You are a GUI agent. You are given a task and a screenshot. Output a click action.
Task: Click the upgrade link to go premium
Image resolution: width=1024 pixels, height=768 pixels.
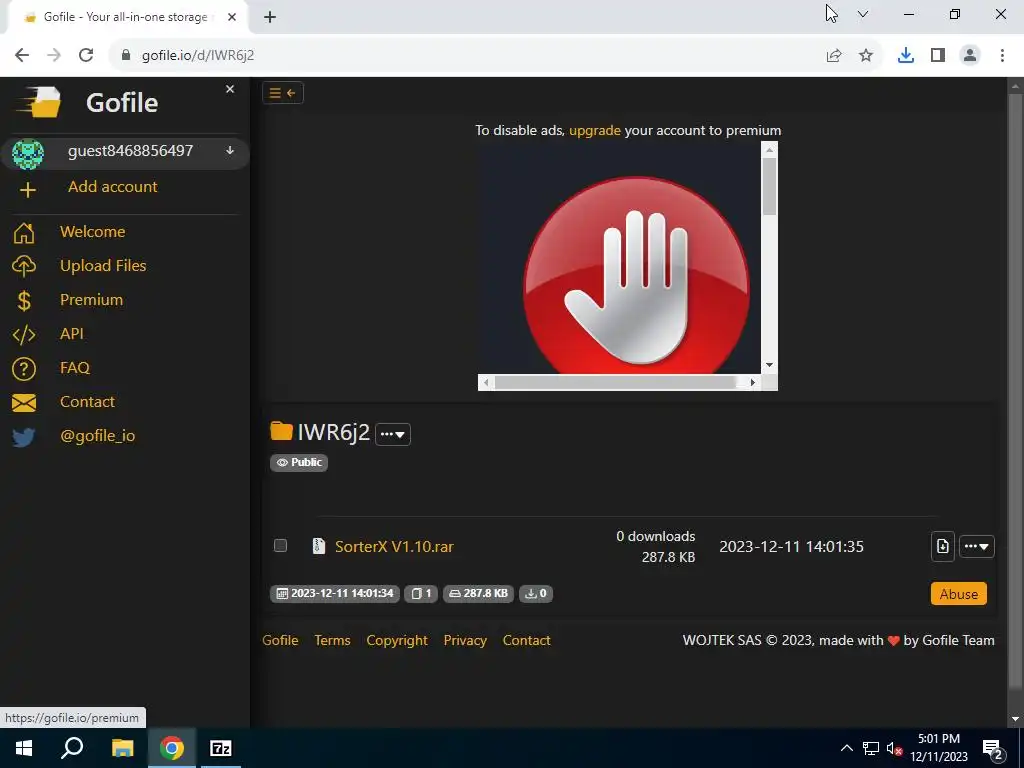594,130
